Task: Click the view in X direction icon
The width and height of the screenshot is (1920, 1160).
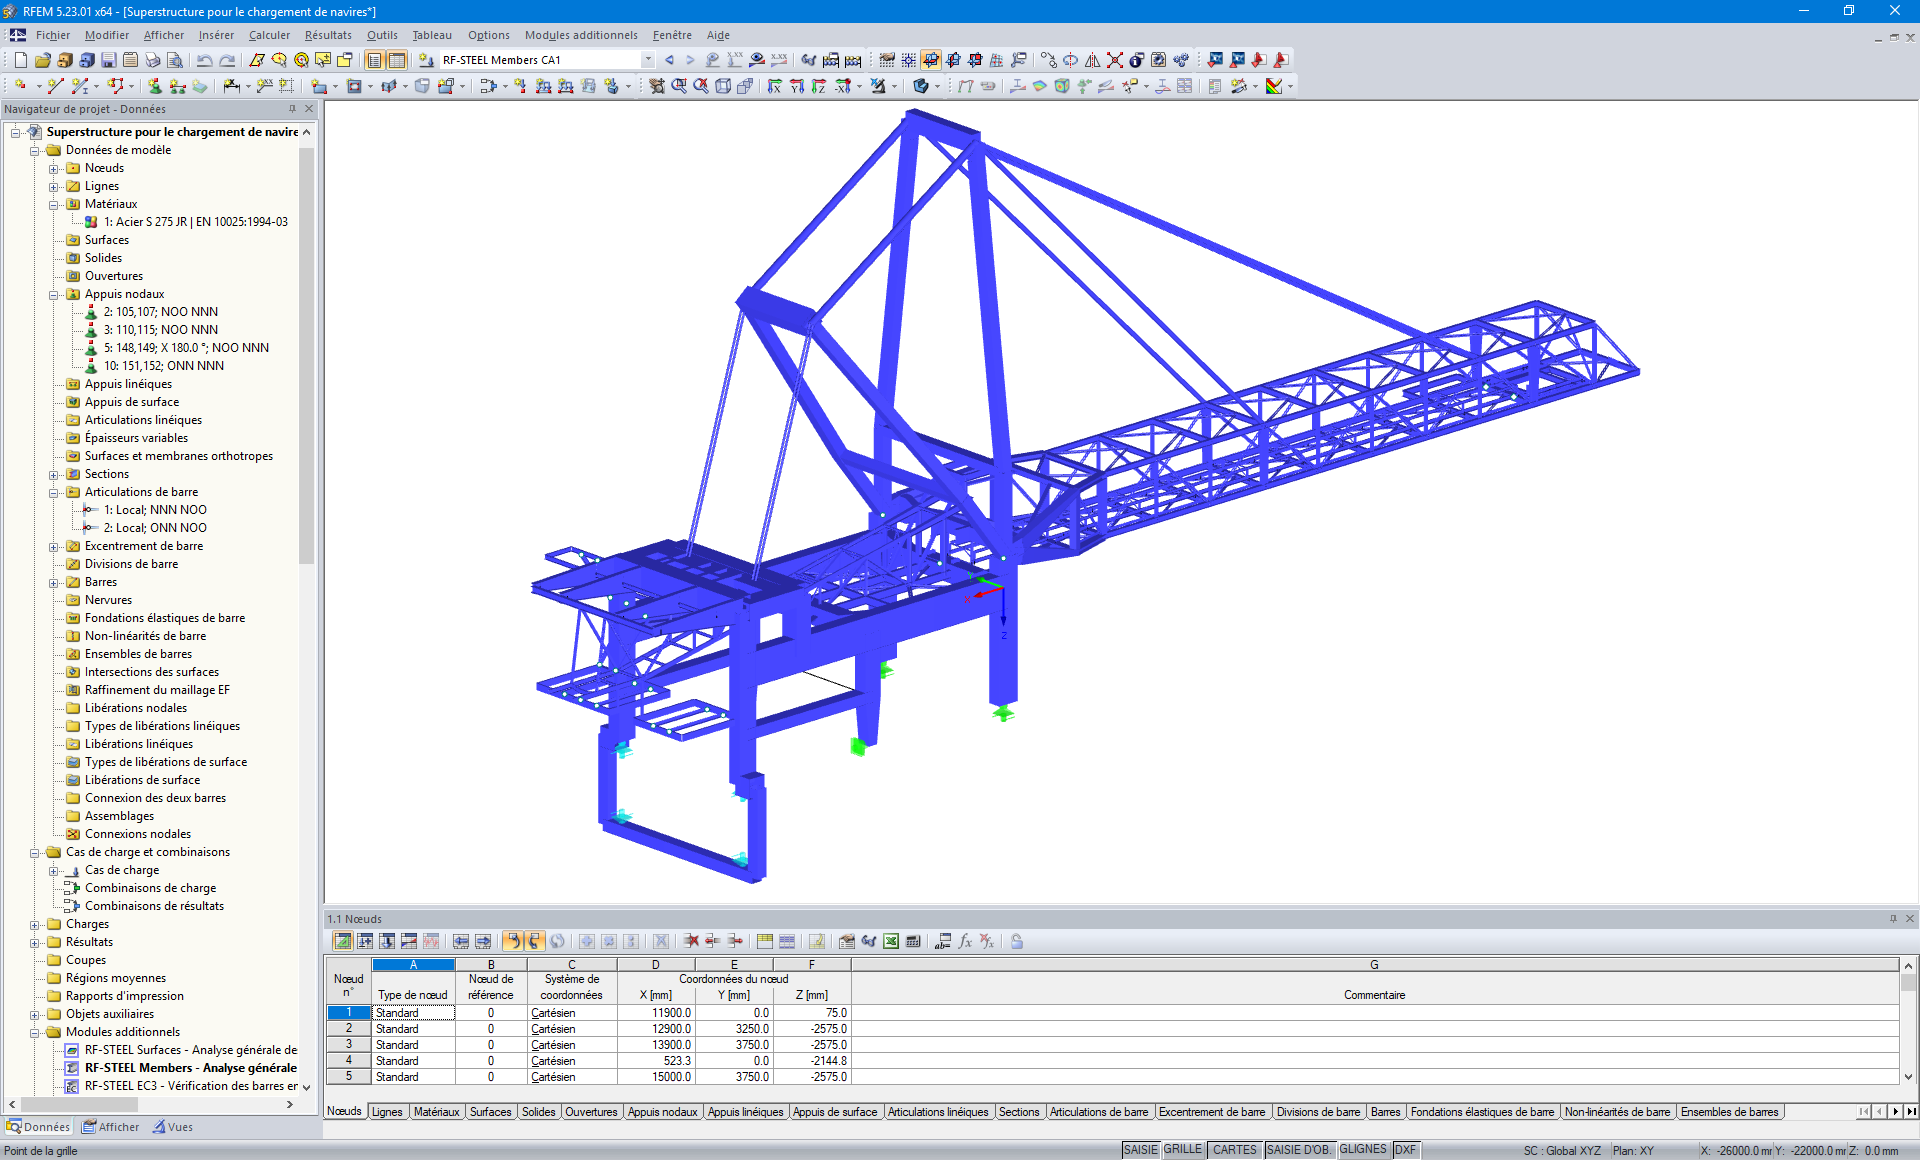Action: [x=773, y=87]
